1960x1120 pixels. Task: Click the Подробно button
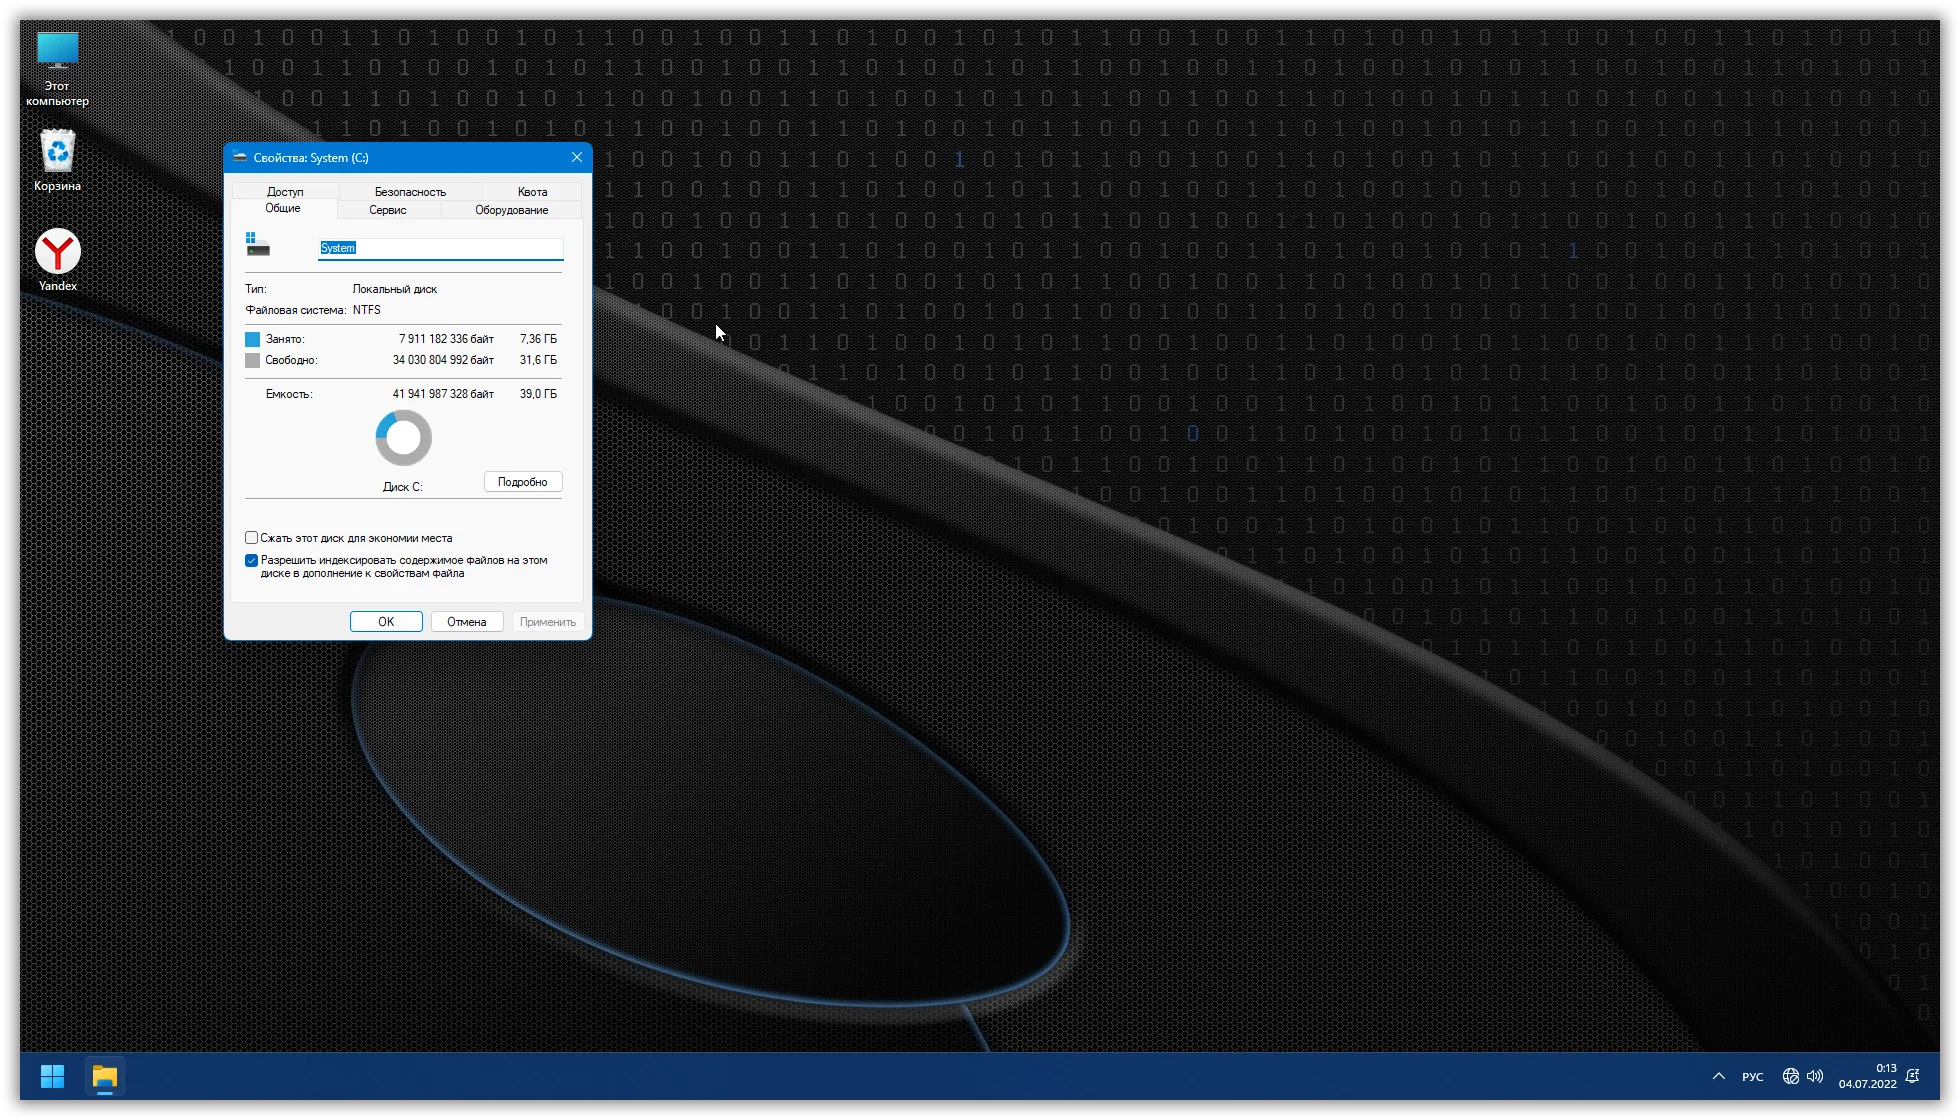click(522, 482)
